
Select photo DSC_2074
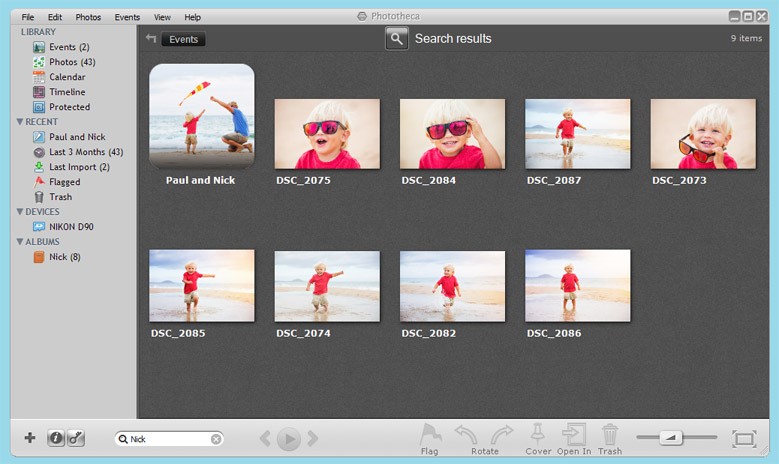pyautogui.click(x=327, y=286)
